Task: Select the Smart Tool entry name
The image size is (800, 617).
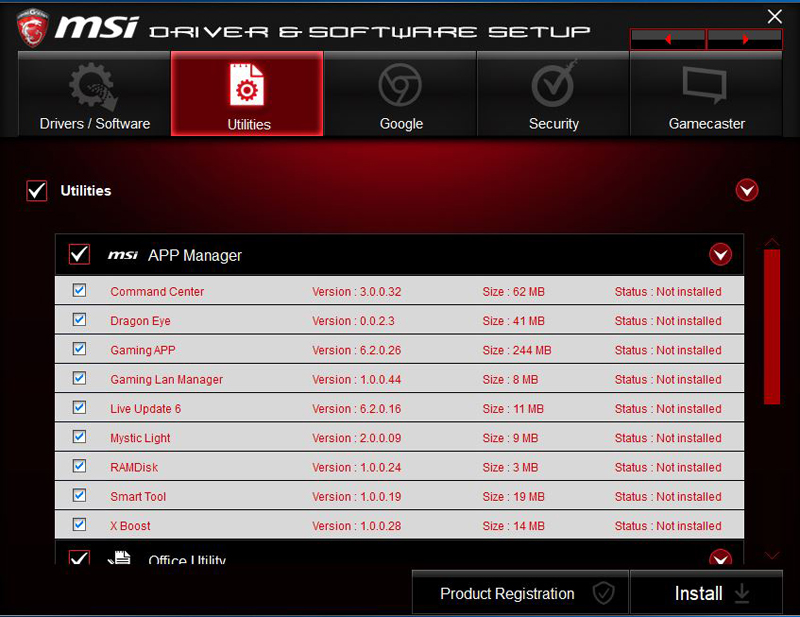Action: pos(138,497)
